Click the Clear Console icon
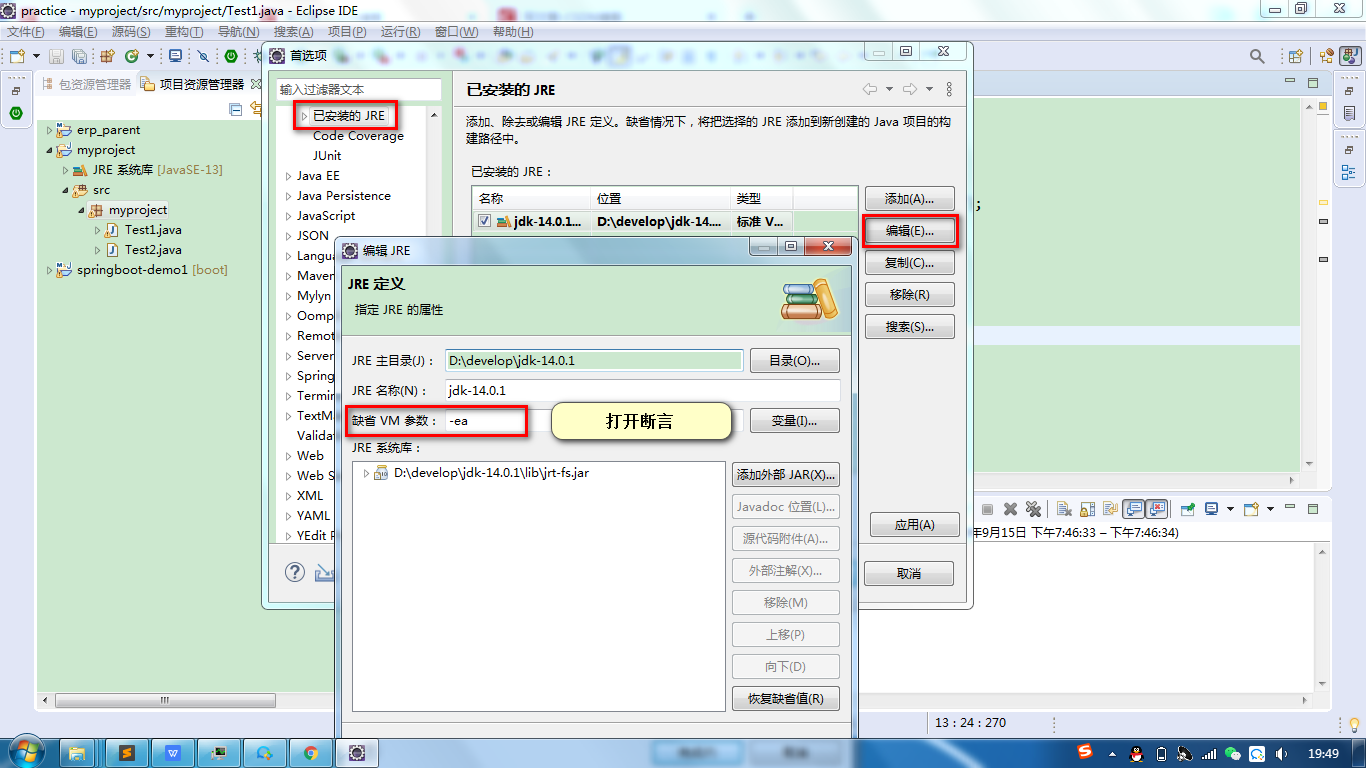1366x768 pixels. click(1064, 509)
